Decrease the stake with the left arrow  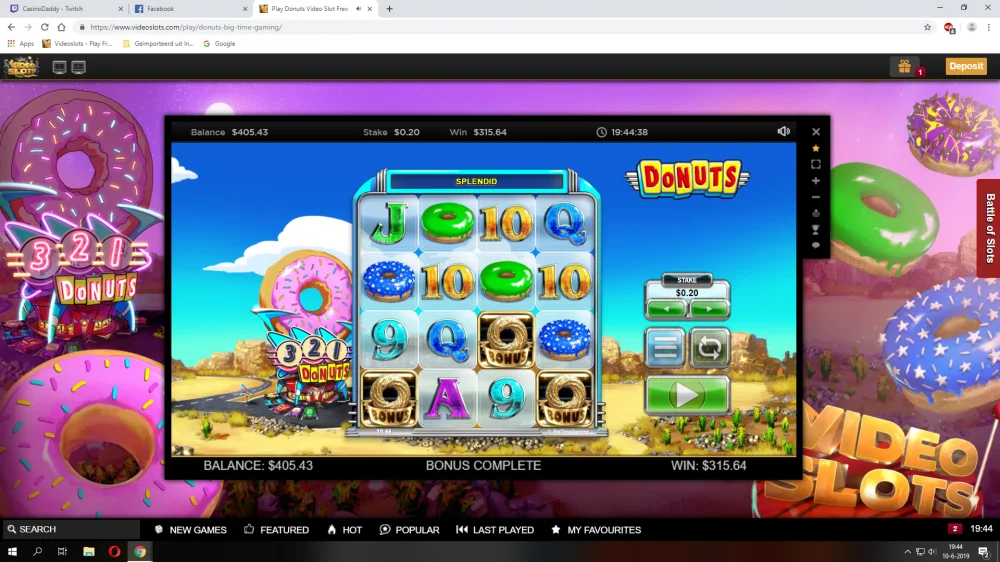point(666,309)
